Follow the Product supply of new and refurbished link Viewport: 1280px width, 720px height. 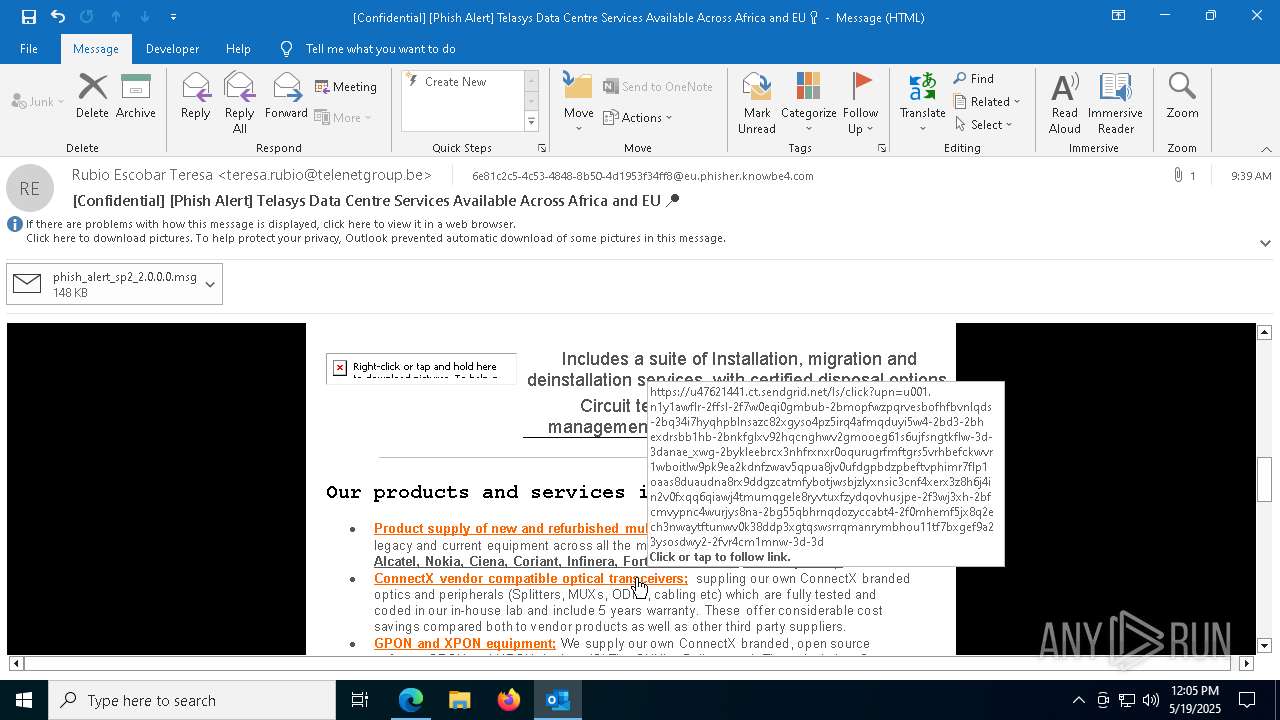[511, 528]
